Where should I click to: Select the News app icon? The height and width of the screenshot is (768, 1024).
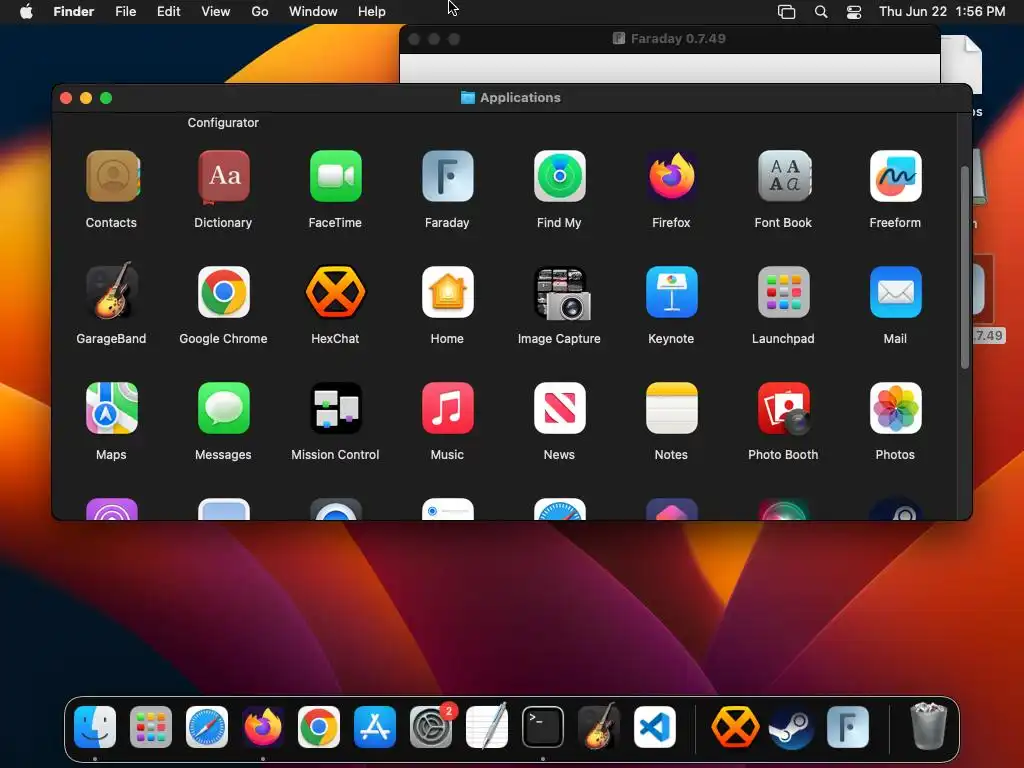pos(559,408)
